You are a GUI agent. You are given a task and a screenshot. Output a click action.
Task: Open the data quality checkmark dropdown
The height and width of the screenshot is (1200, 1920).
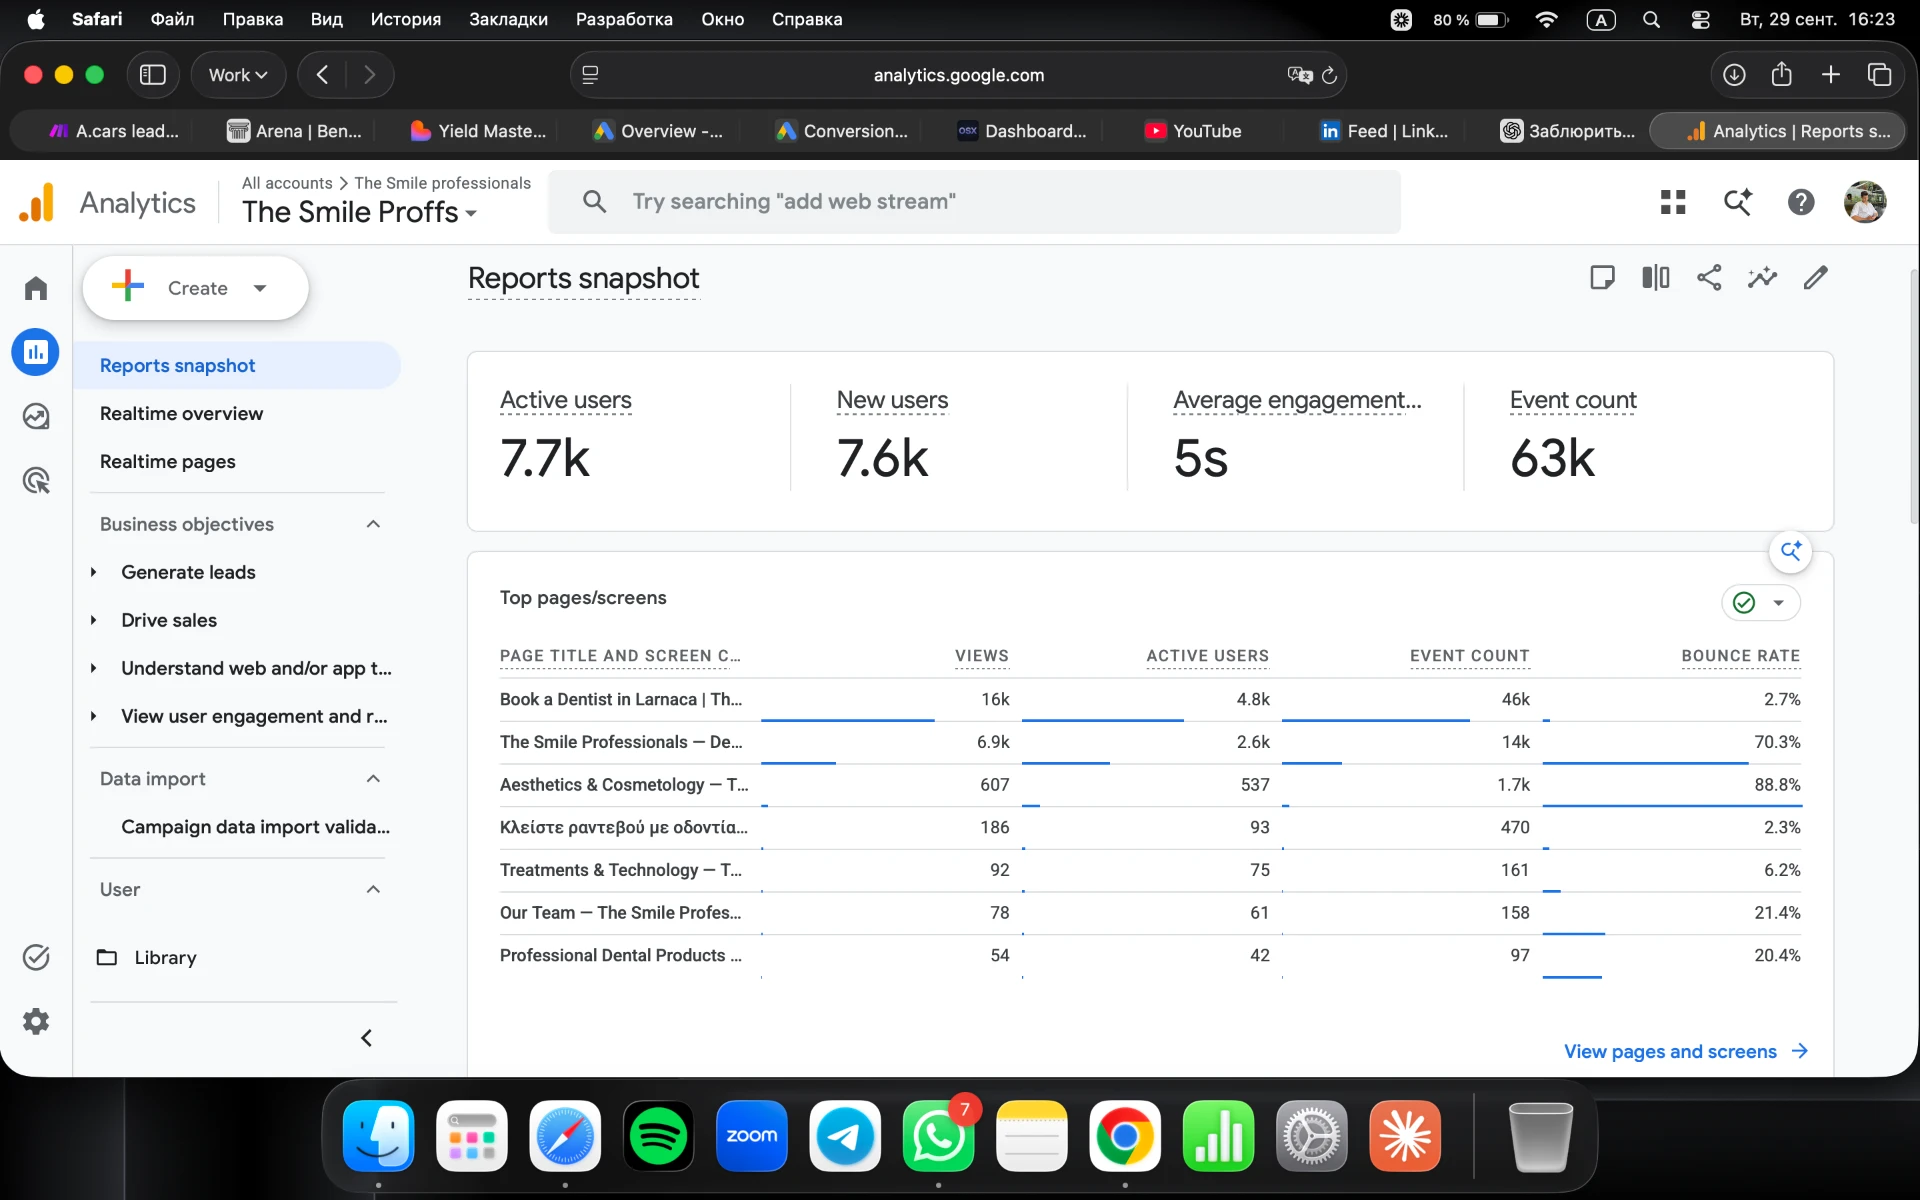(x=1761, y=602)
